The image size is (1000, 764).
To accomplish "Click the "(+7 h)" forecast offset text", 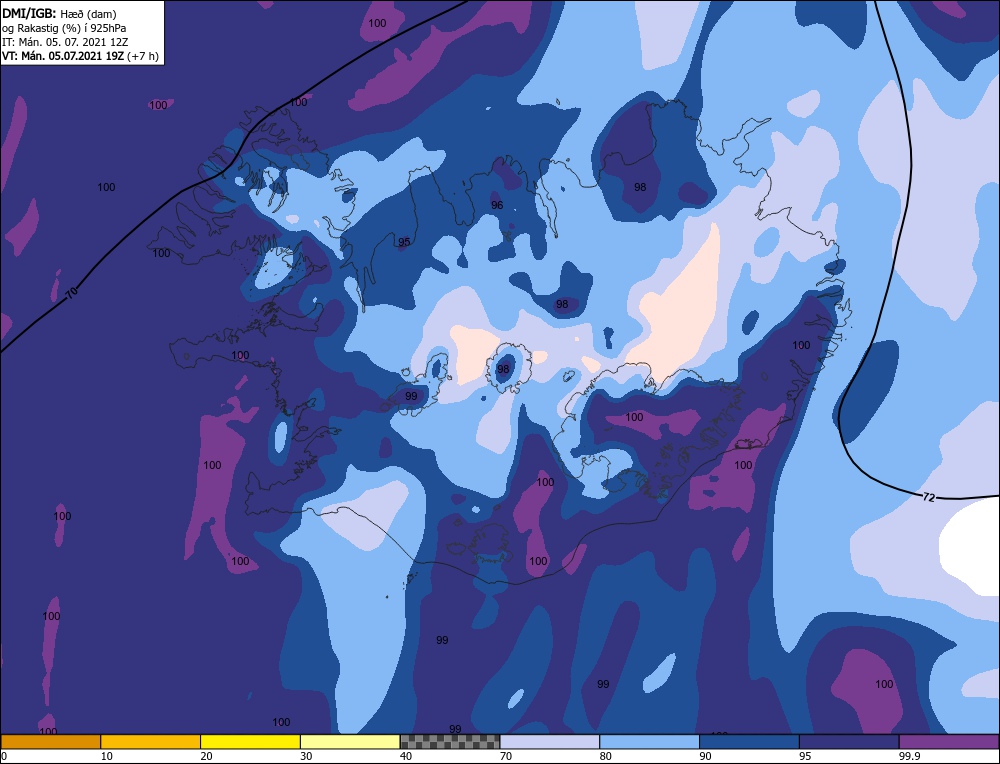I will coord(143,56).
